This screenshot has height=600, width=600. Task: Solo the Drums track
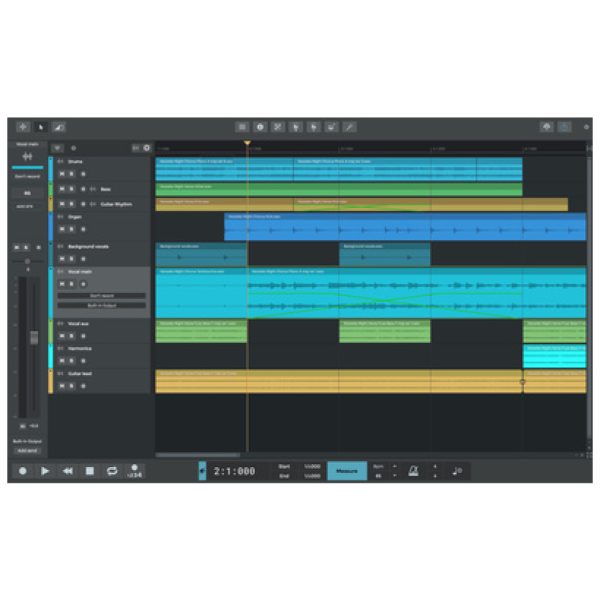coord(72,174)
